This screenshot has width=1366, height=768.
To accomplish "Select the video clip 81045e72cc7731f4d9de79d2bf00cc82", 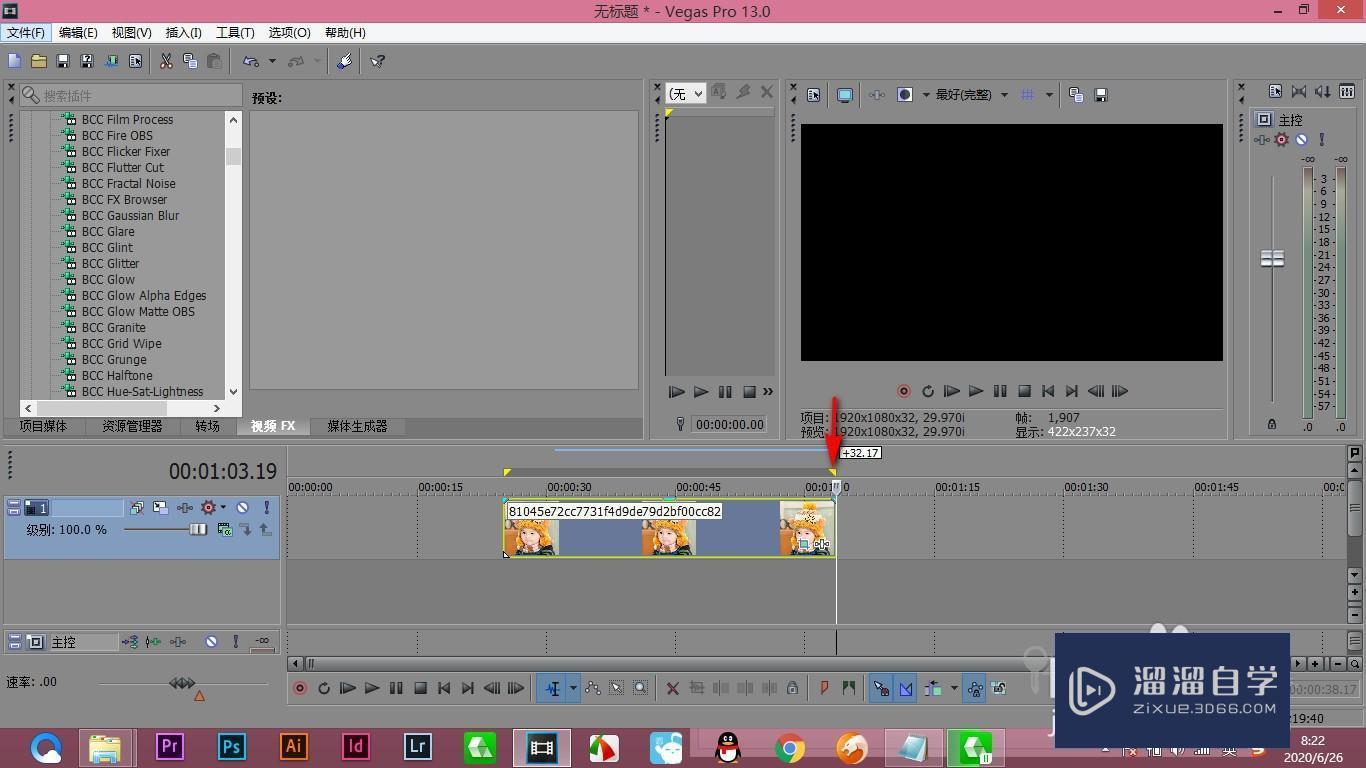I will pos(670,528).
